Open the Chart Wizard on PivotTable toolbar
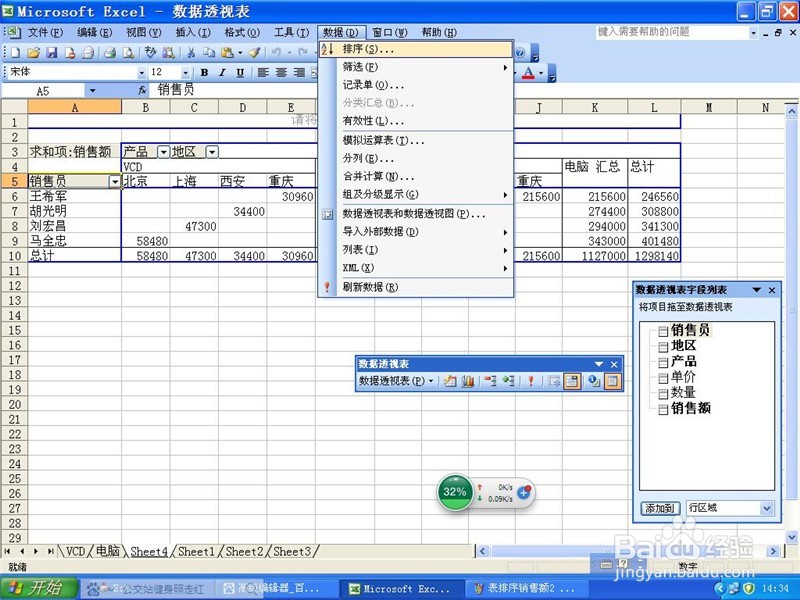The image size is (800, 600). (x=470, y=381)
